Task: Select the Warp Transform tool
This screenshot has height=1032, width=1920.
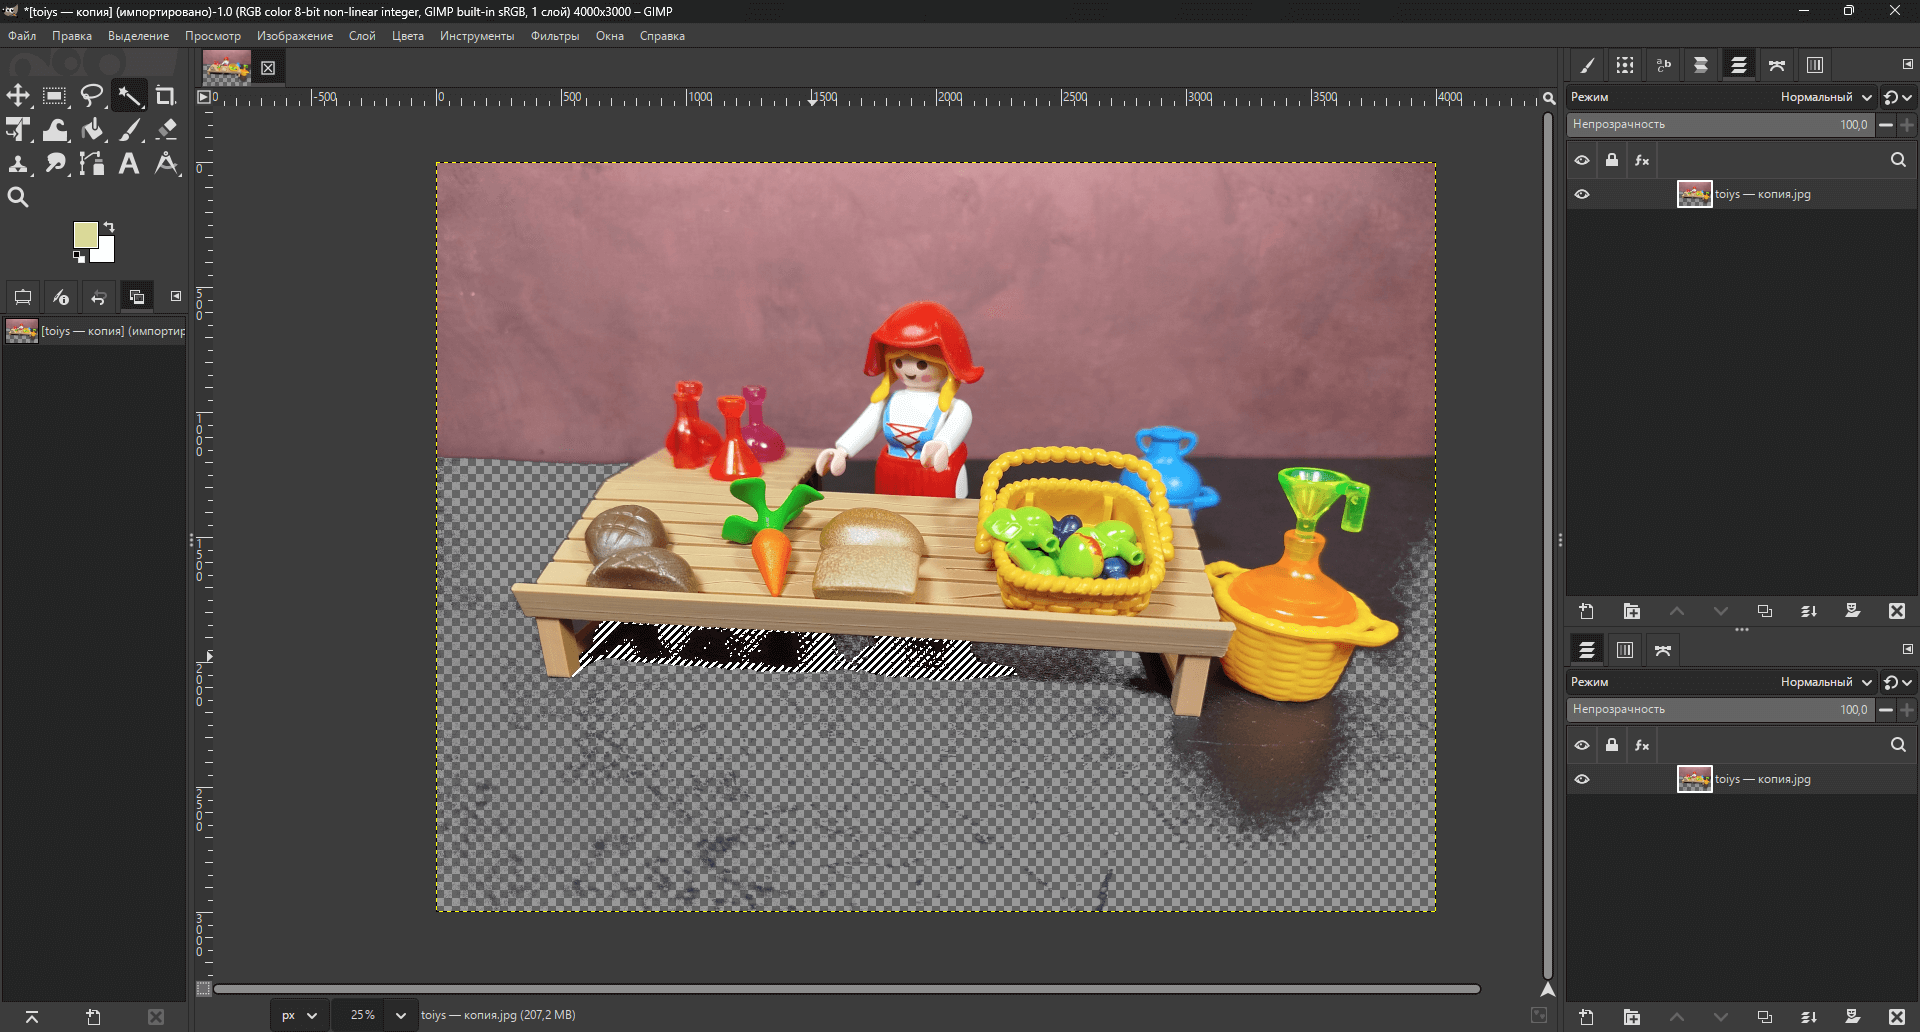Action: (55, 130)
